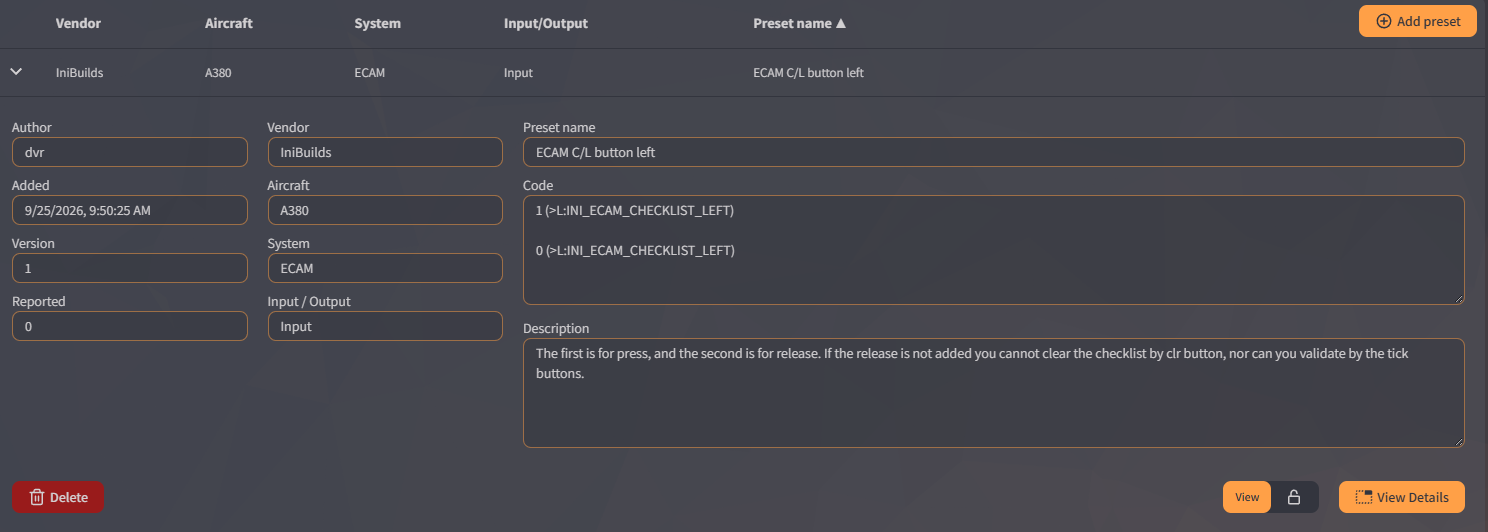Click the Aircraft field showing A380
Image resolution: width=1488 pixels, height=532 pixels.
coord(385,210)
